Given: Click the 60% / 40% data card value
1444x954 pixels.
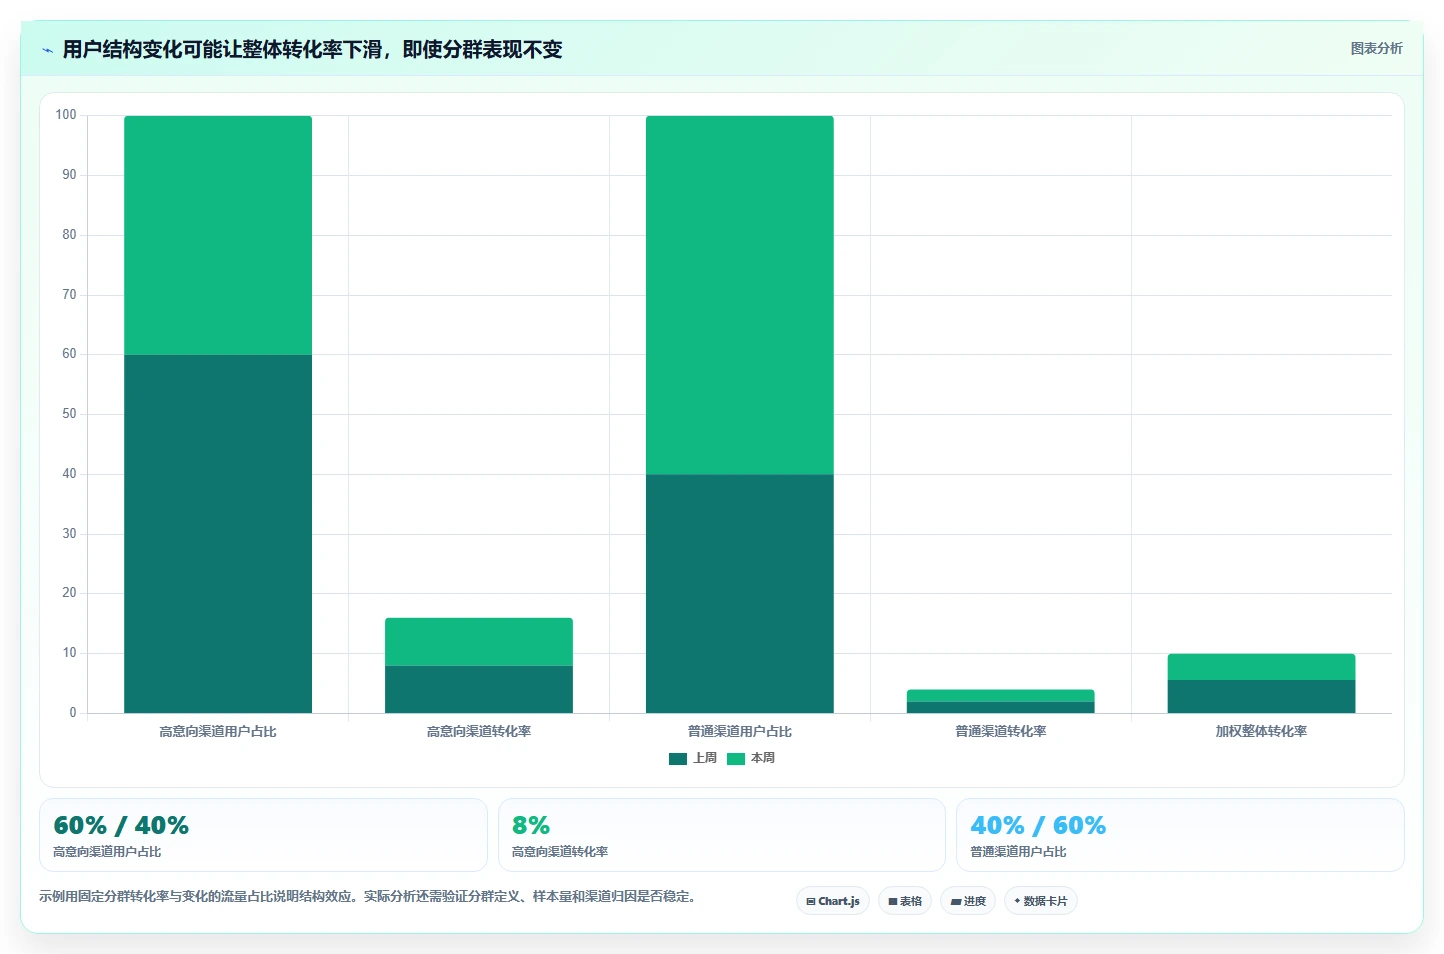Looking at the screenshot, I should (x=121, y=826).
